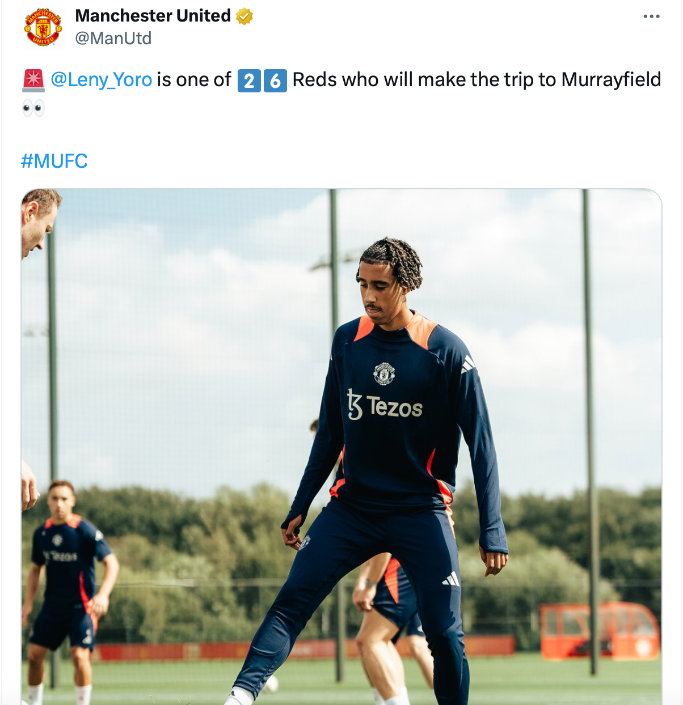Follow the #MUFC hashtag
Viewport: 683px width, 705px height.
pyautogui.click(x=54, y=161)
